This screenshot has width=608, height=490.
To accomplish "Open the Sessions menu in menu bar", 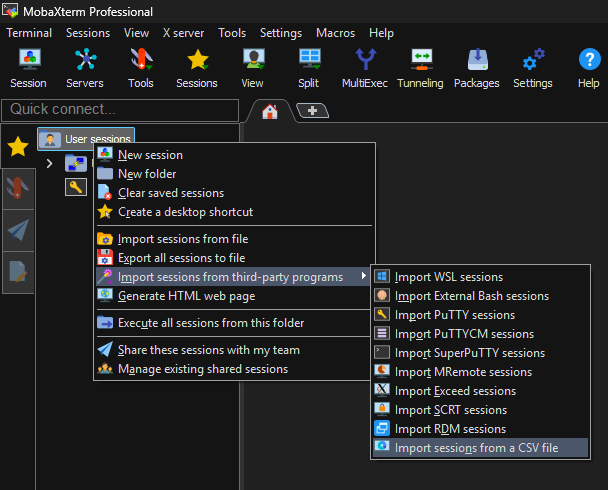I will pyautogui.click(x=88, y=33).
